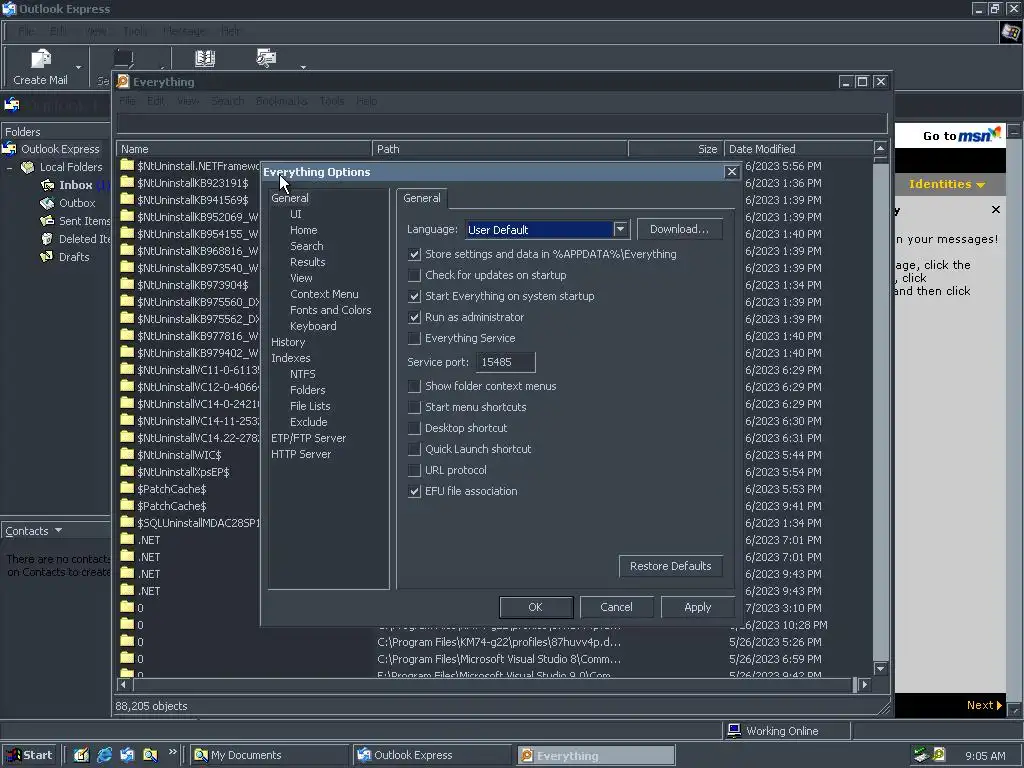Click results vertical scrollbar down arrow
The image size is (1024, 768).
[x=880, y=668]
